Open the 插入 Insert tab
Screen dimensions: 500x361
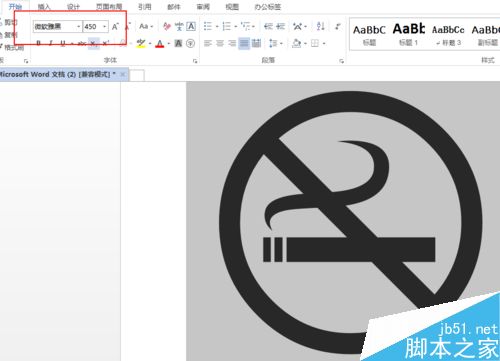click(x=44, y=7)
